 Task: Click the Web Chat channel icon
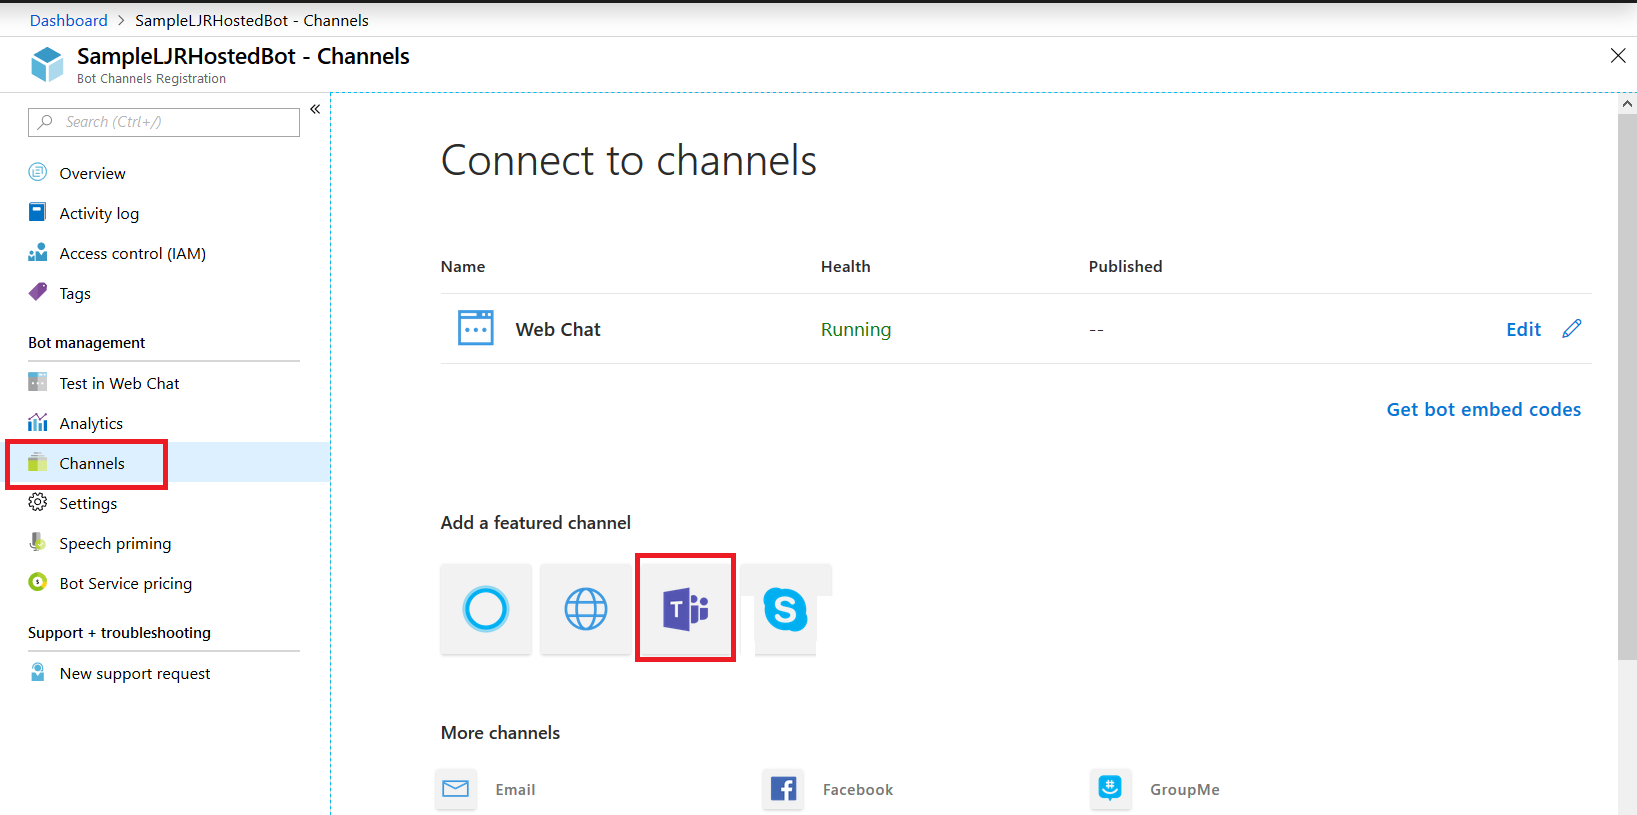pyautogui.click(x=476, y=328)
